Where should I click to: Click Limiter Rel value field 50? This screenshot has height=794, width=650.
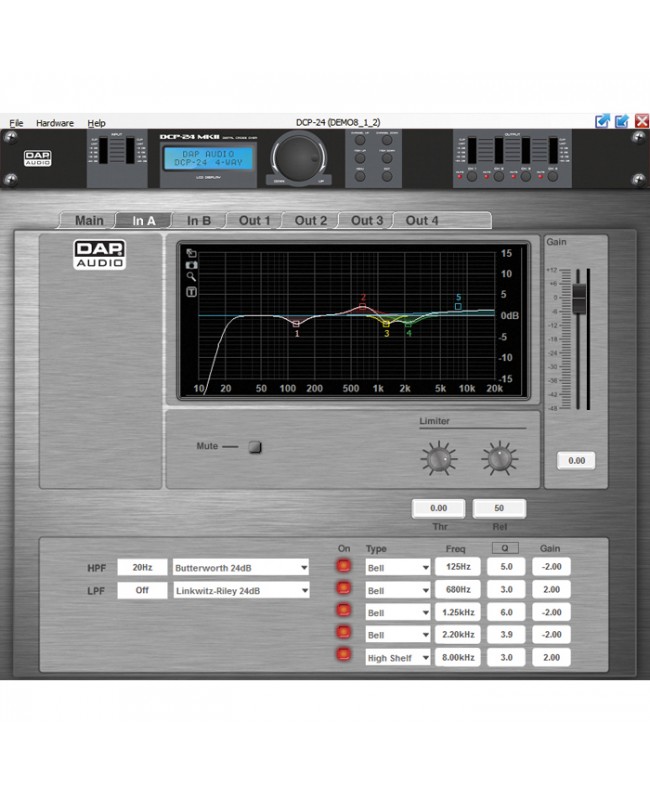click(x=499, y=508)
